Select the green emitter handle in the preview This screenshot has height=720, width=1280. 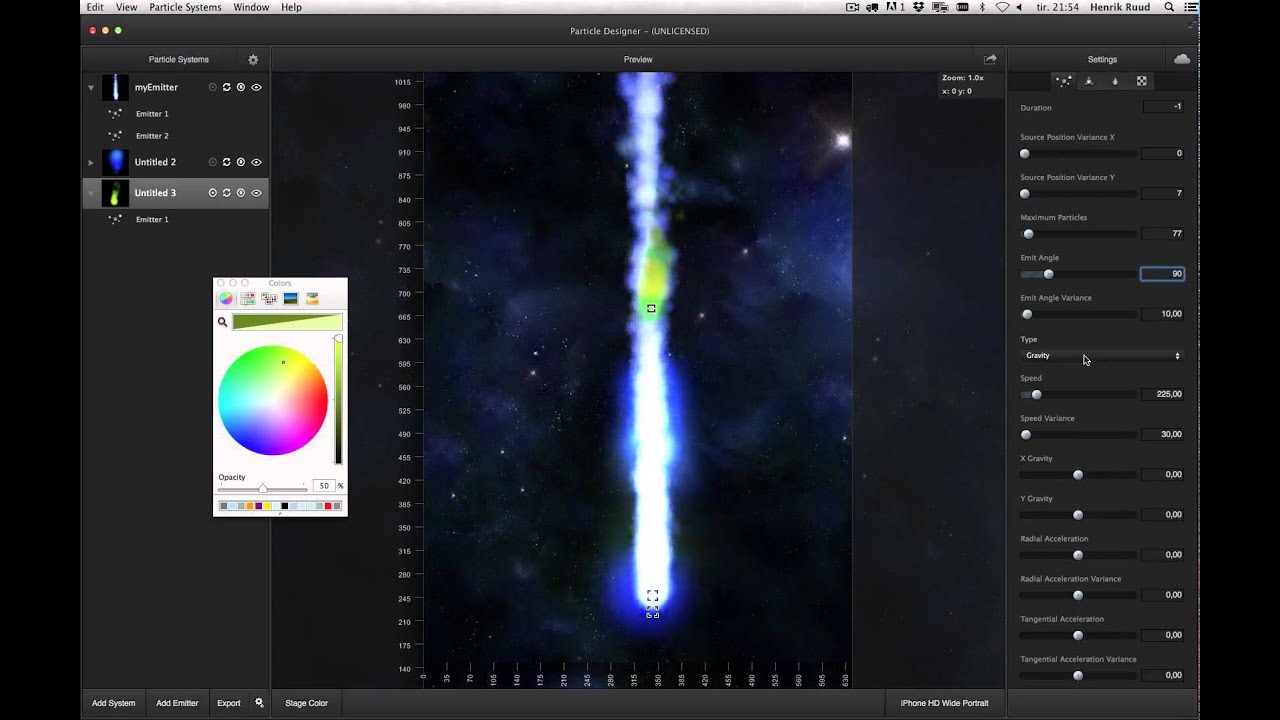(651, 309)
